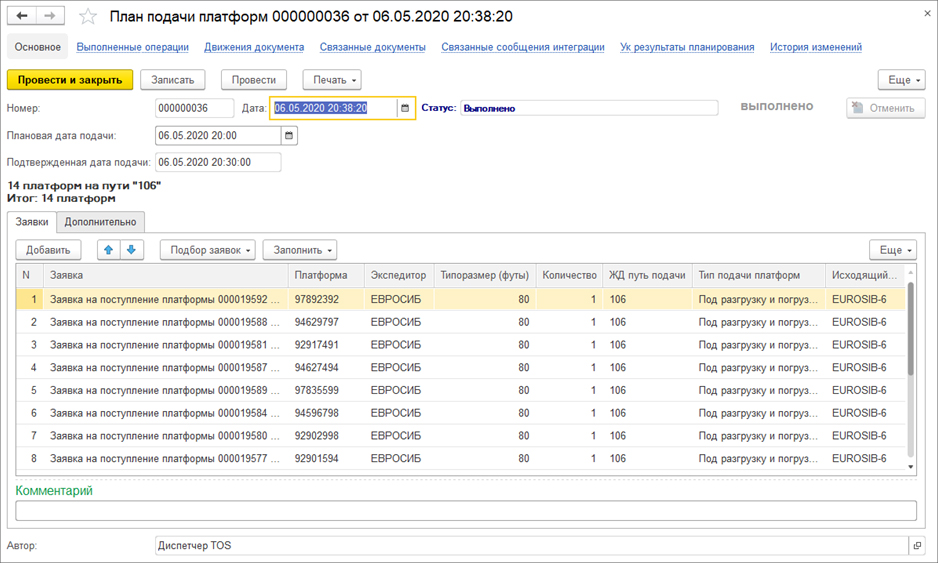
Task: Add document to favorites star
Action: pos(88,17)
